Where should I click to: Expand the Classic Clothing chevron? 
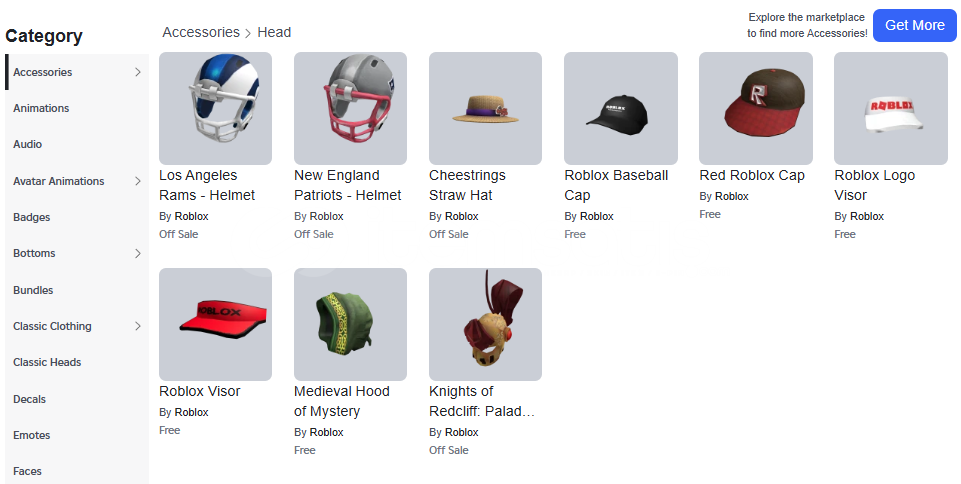(x=137, y=326)
